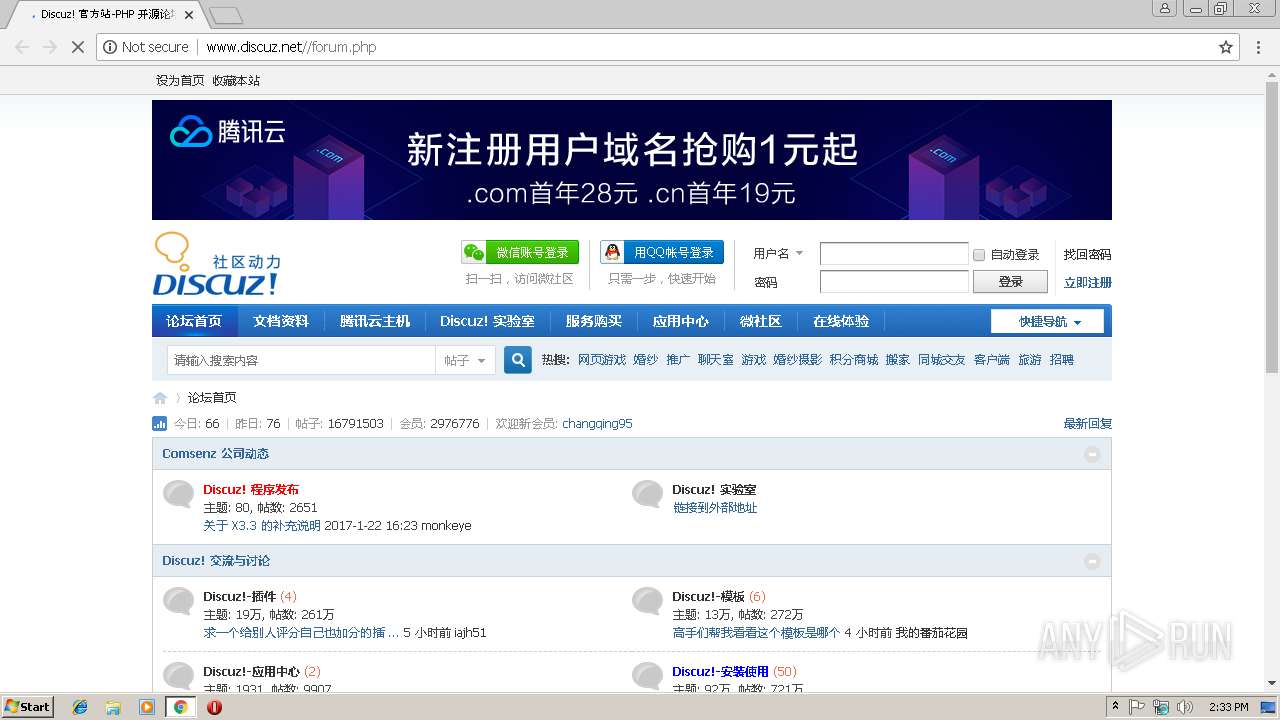Click the username input field
Image resolution: width=1280 pixels, height=720 pixels.
(894, 254)
